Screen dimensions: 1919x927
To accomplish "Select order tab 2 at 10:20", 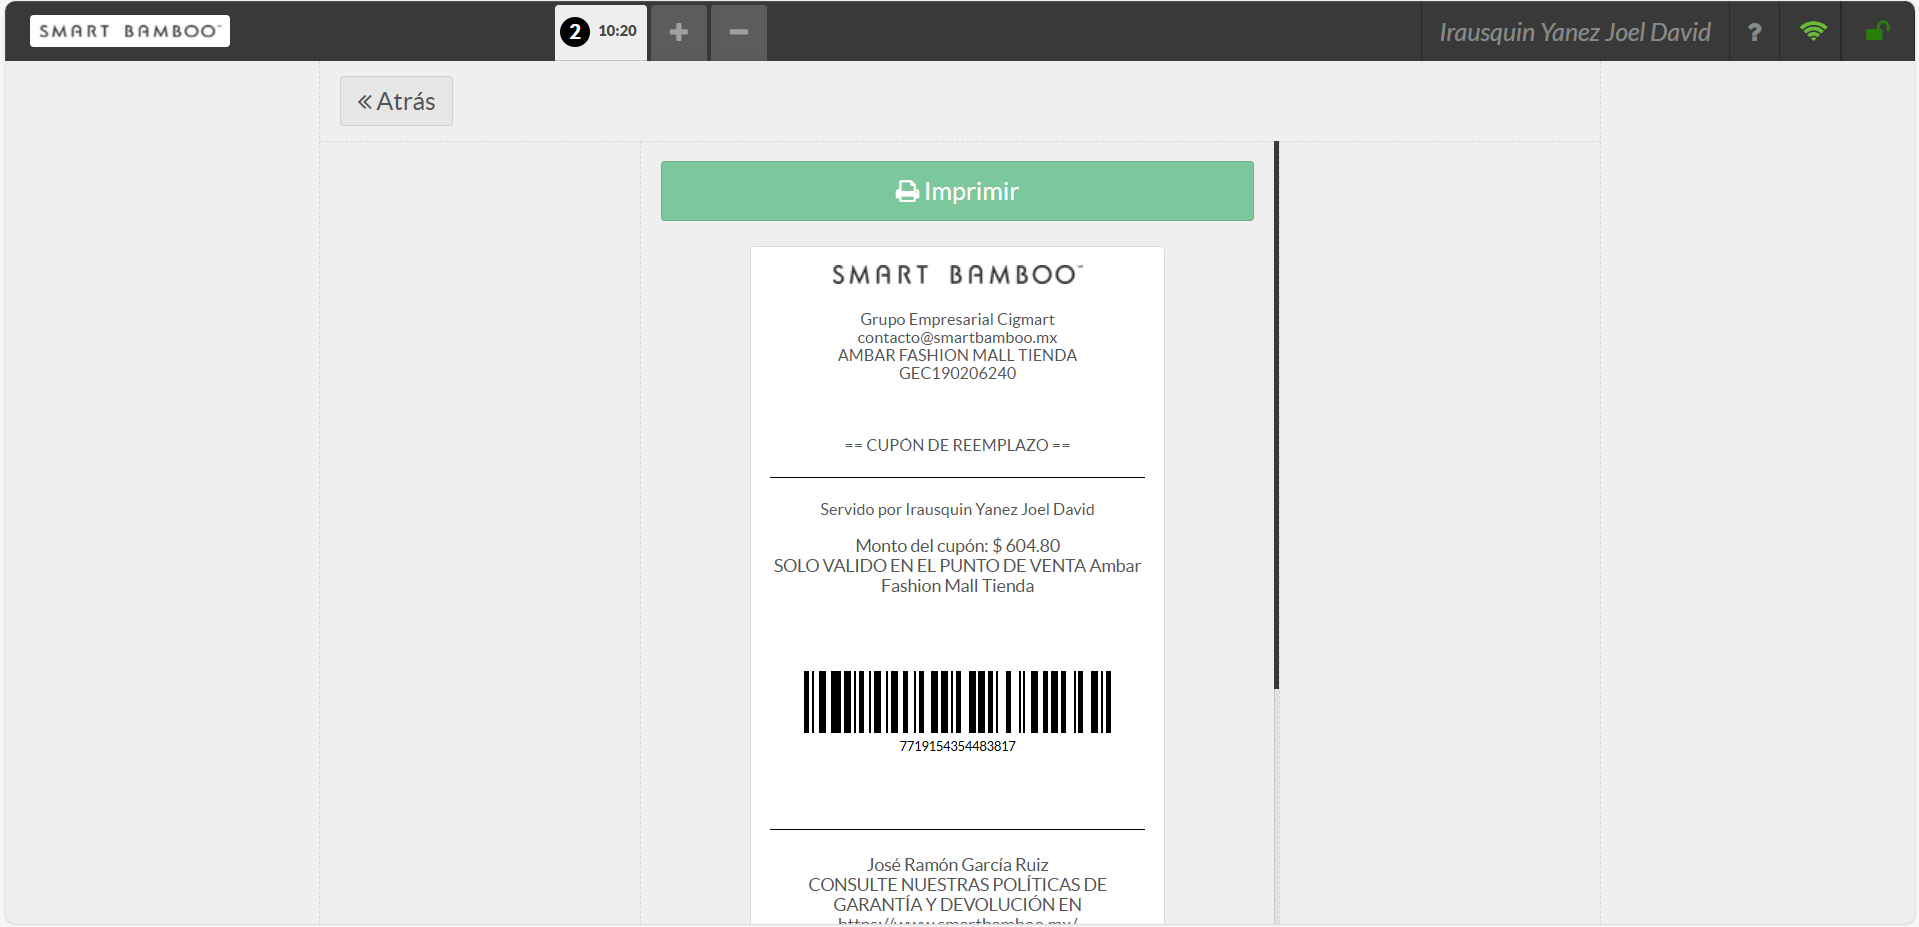I will (601, 32).
